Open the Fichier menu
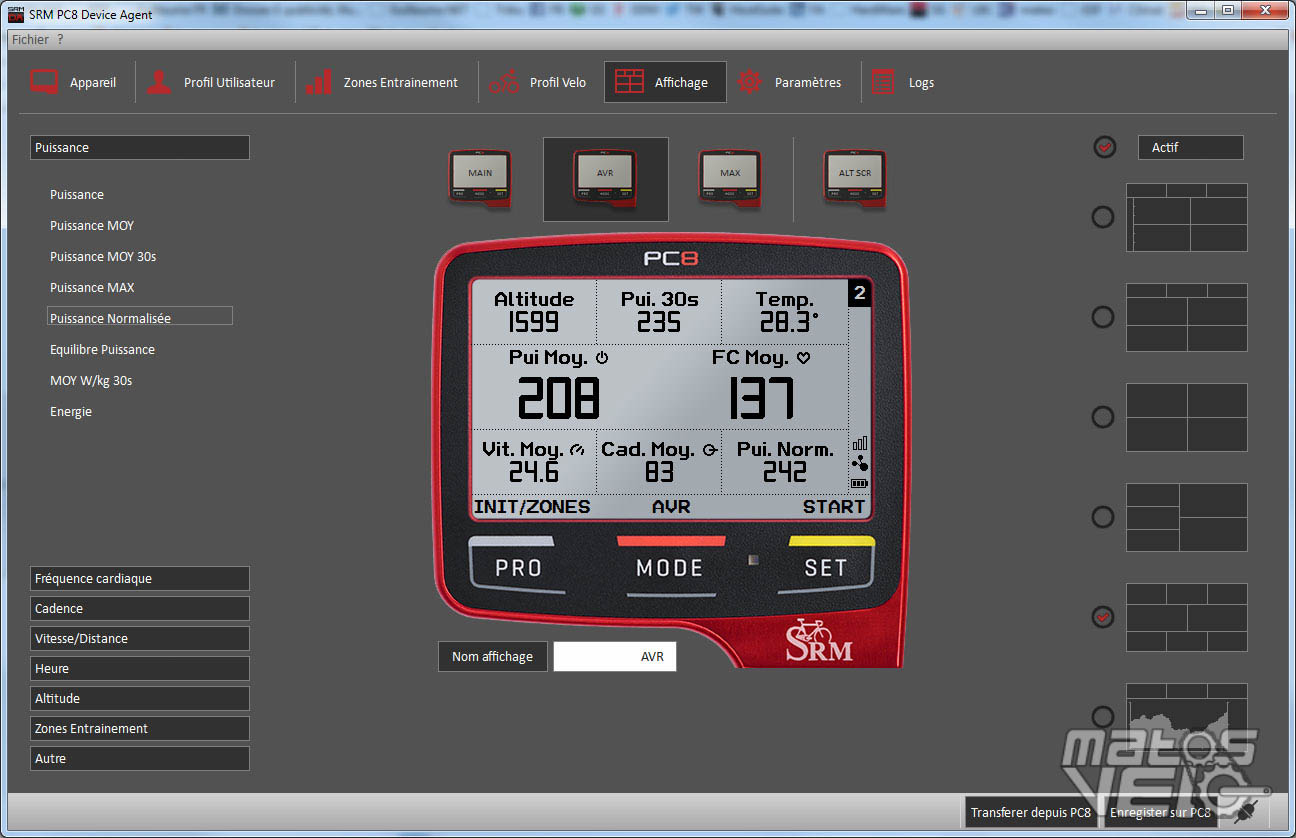Screen dimensions: 1296x838 click(30, 39)
